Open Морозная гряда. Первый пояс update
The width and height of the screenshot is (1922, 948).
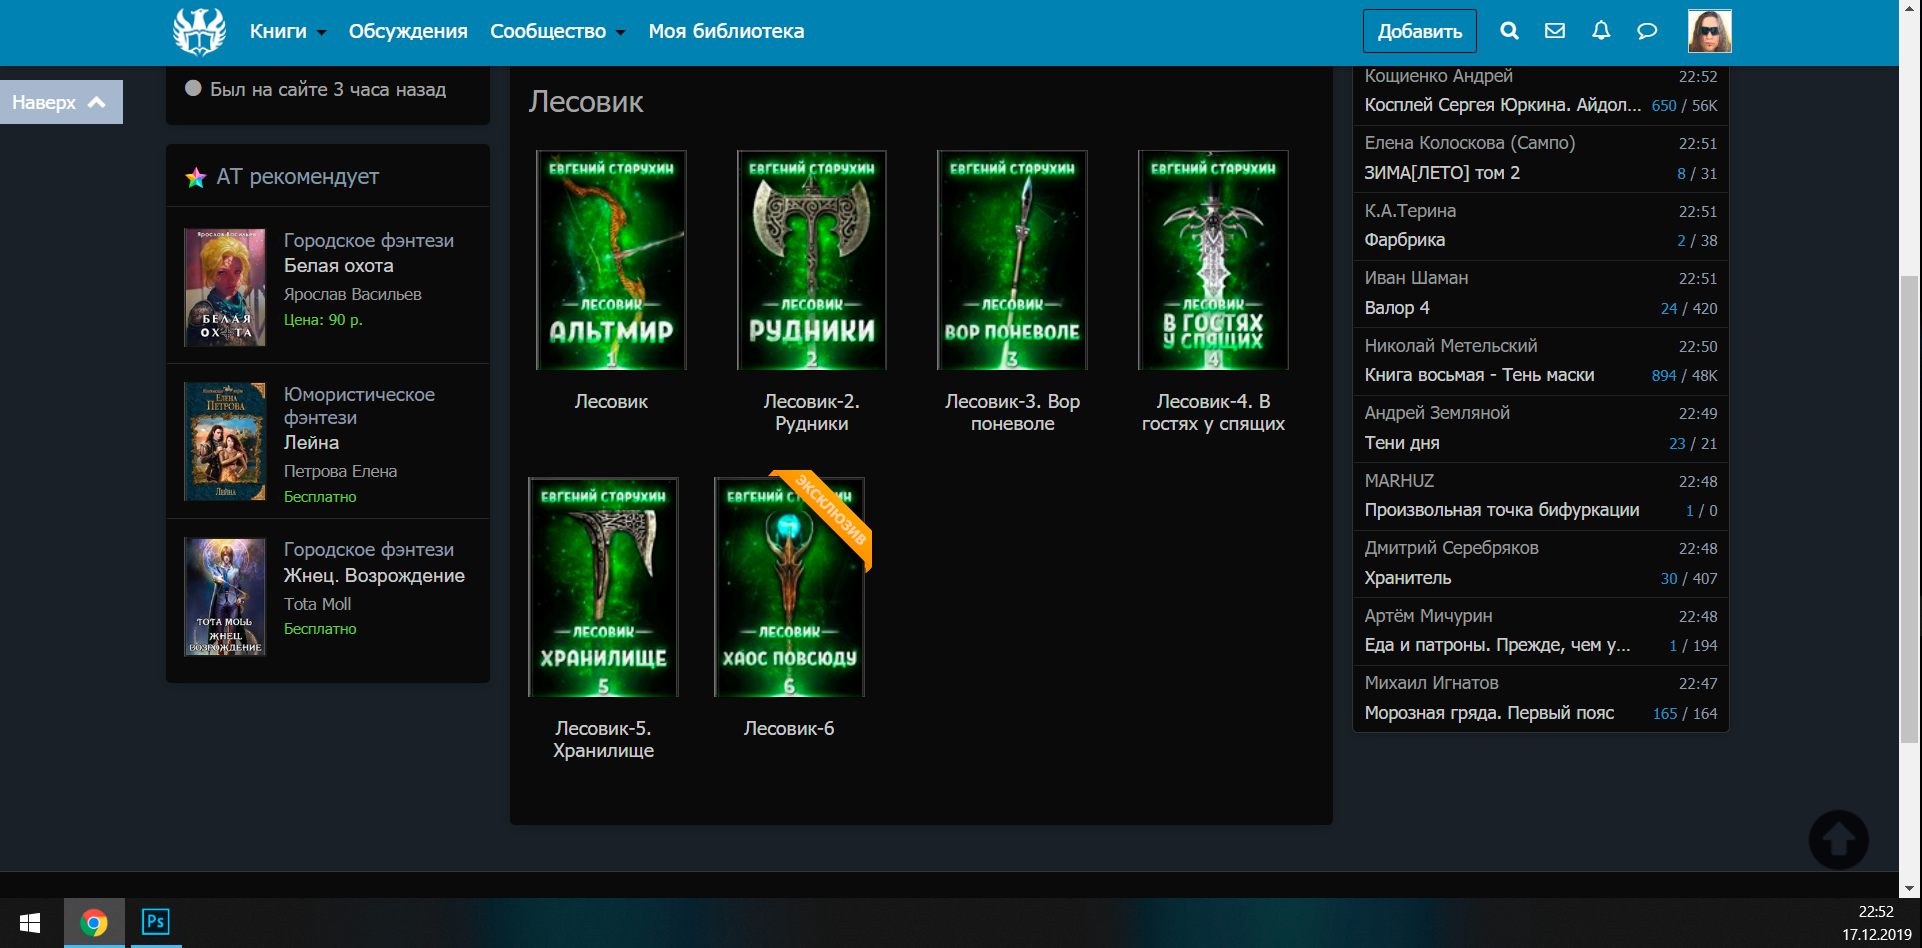click(1489, 713)
